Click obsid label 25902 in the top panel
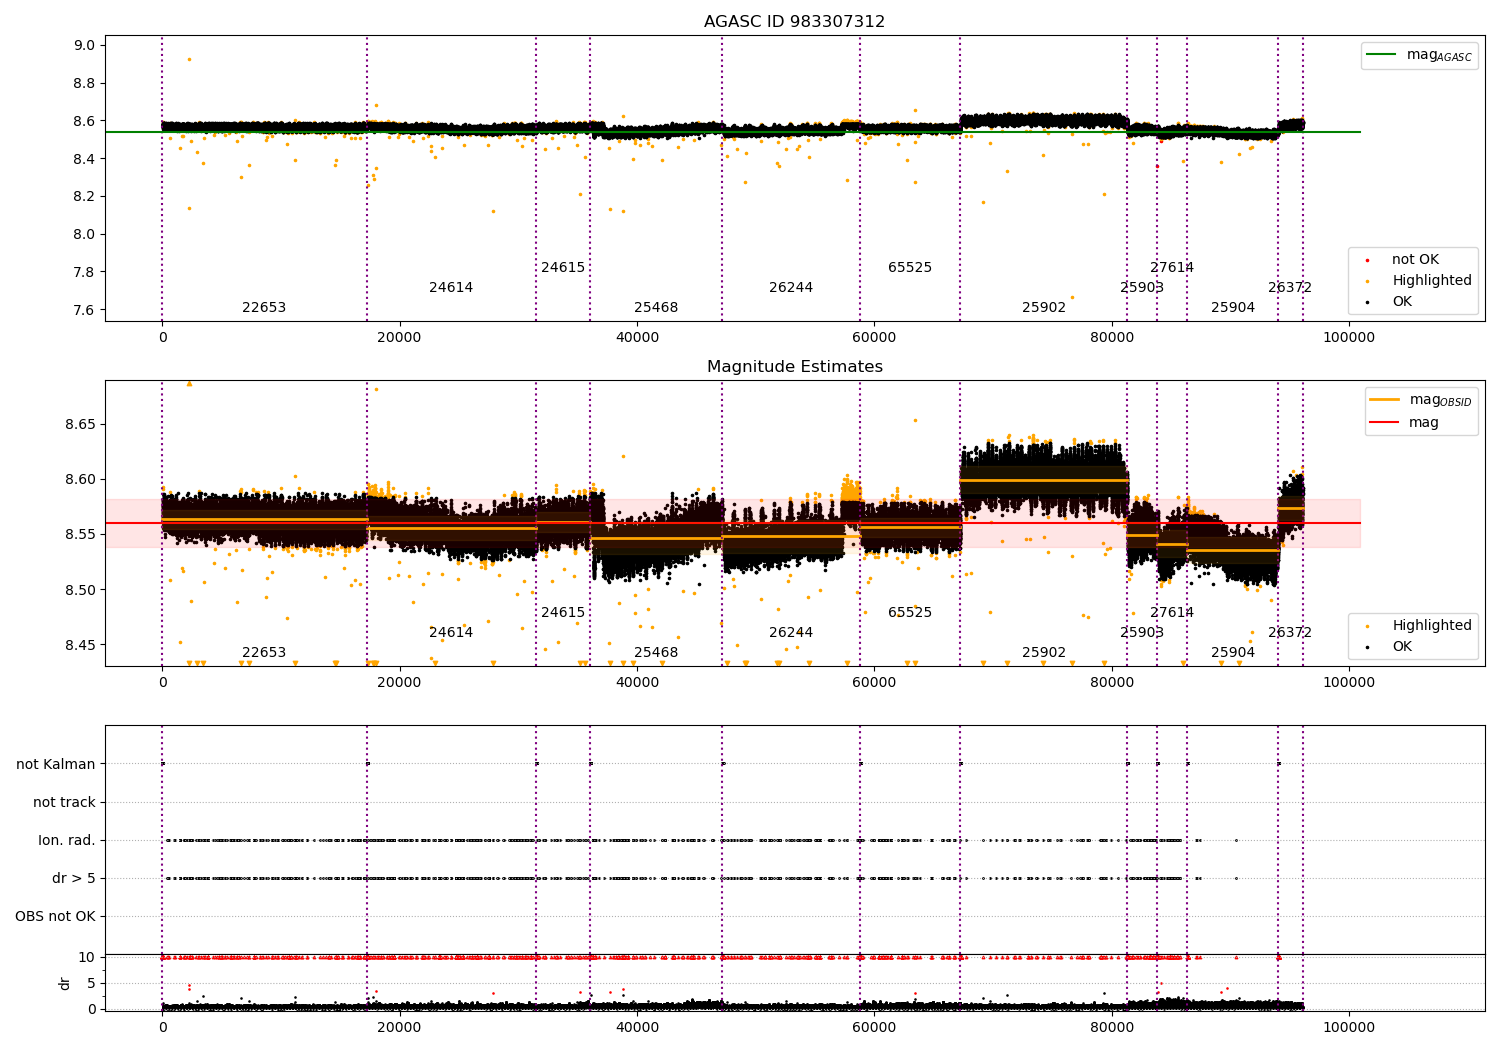 pyautogui.click(x=1044, y=308)
